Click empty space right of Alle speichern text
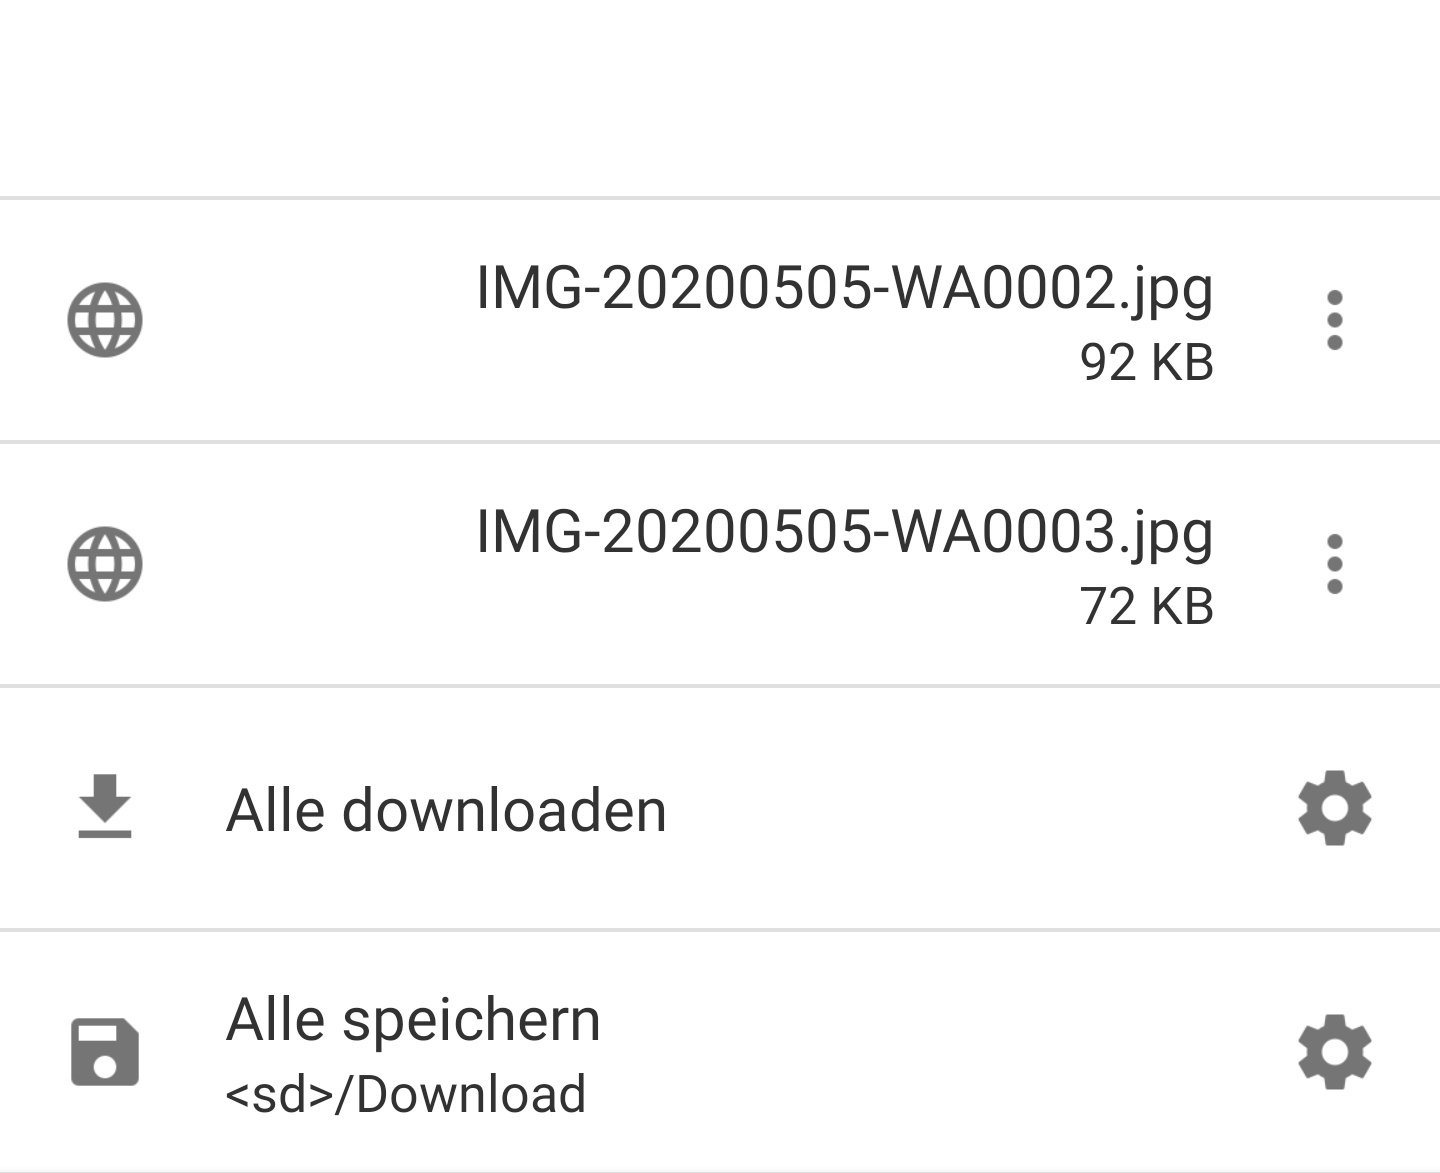The image size is (1440, 1173). coord(940,1052)
